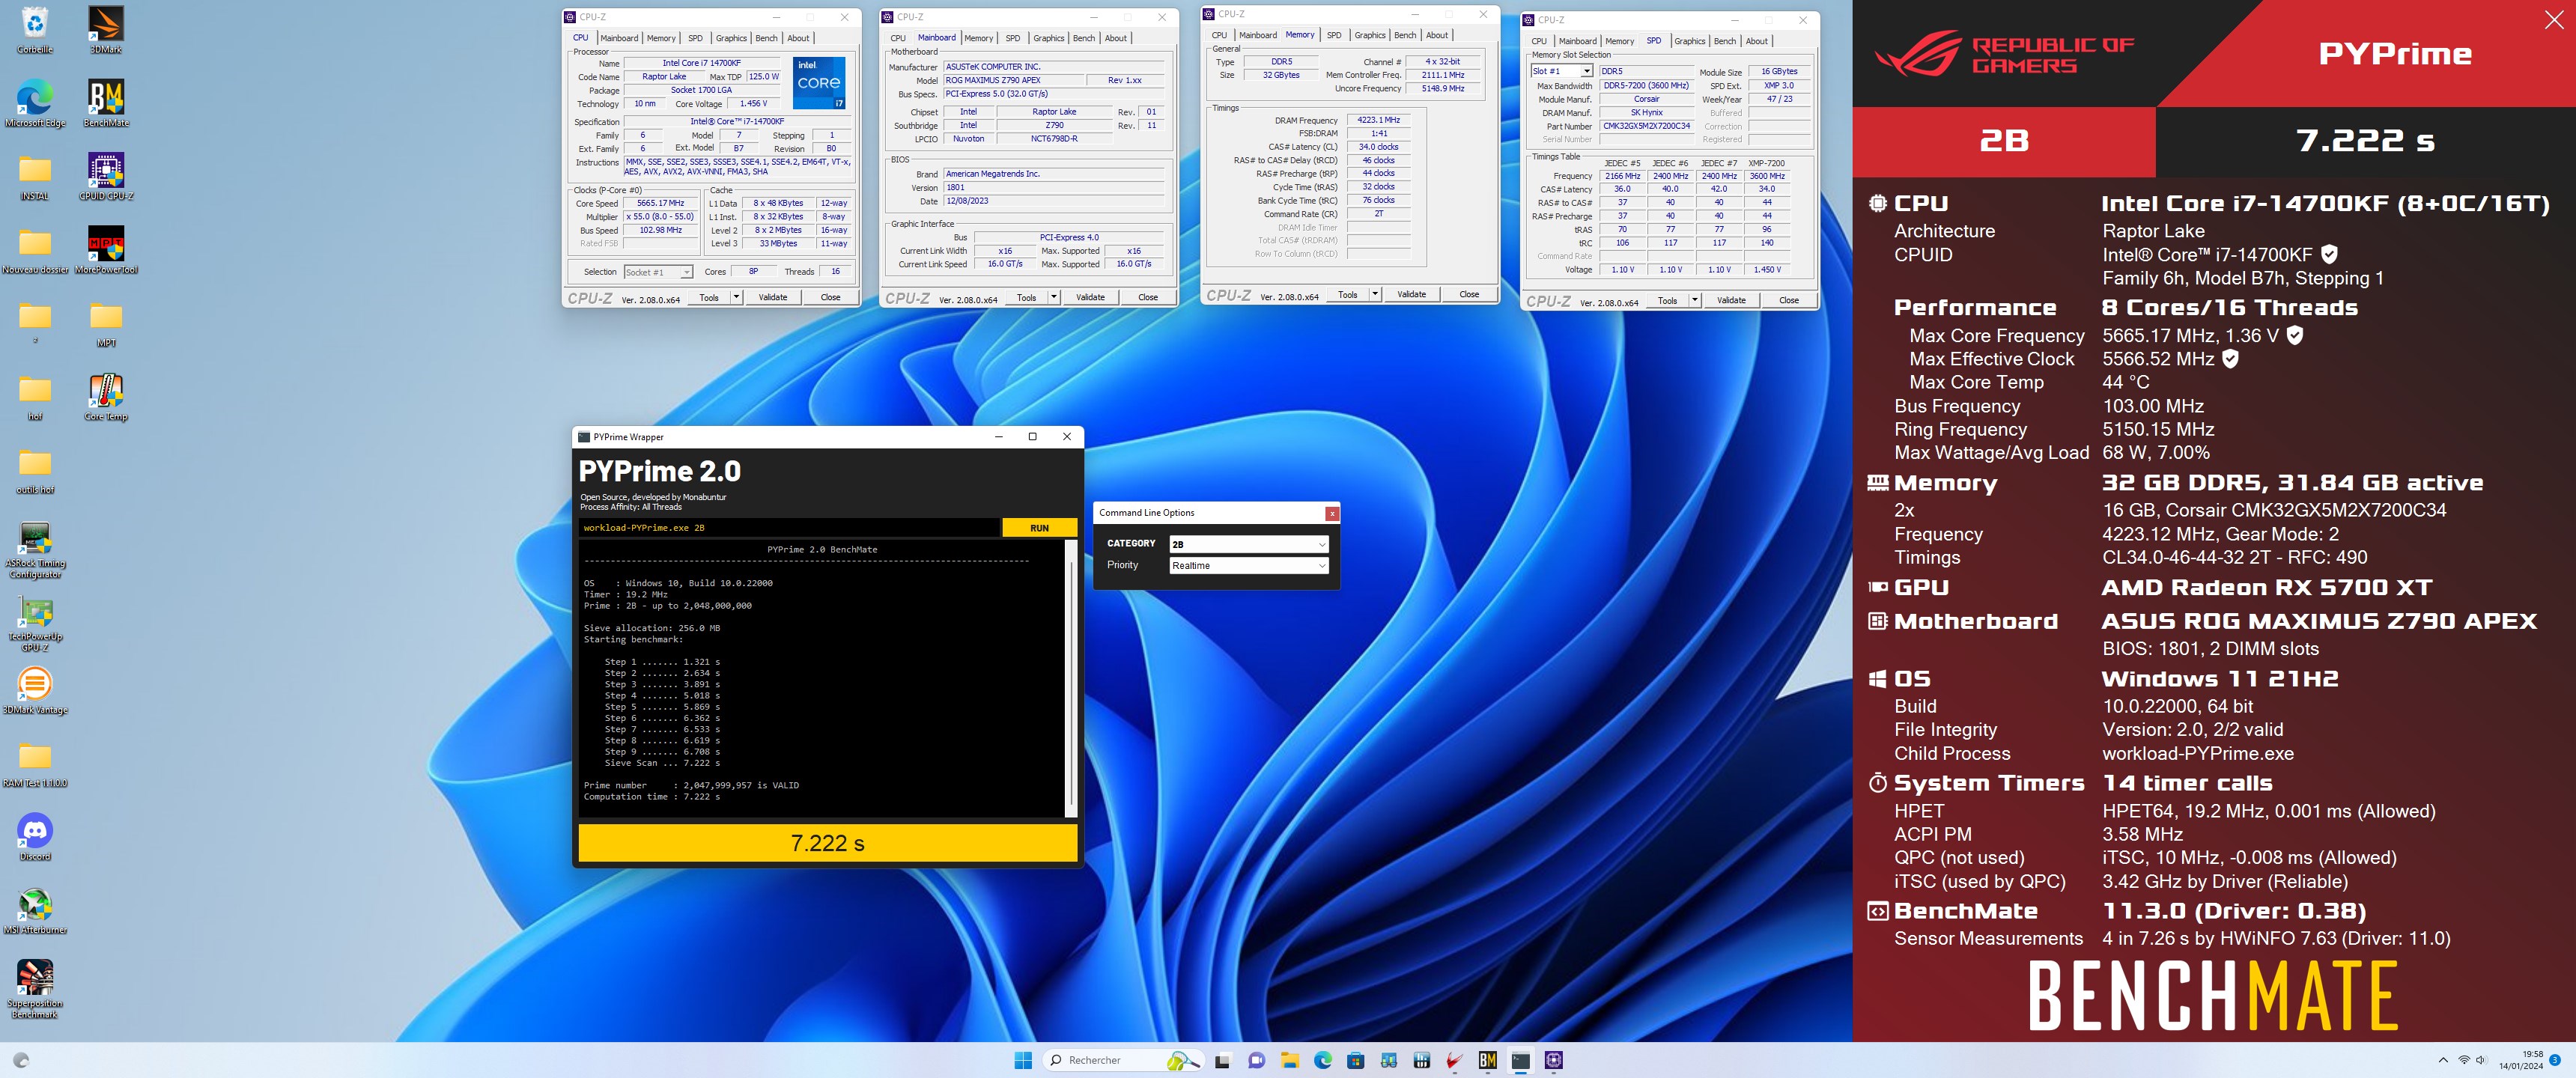Open the Chat icon in the taskbar
Image resolution: width=2576 pixels, height=1078 pixels.
pos(1256,1060)
